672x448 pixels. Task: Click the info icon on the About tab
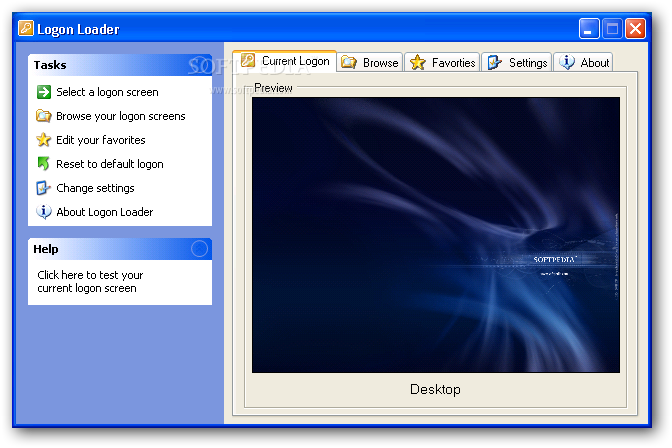click(x=567, y=62)
